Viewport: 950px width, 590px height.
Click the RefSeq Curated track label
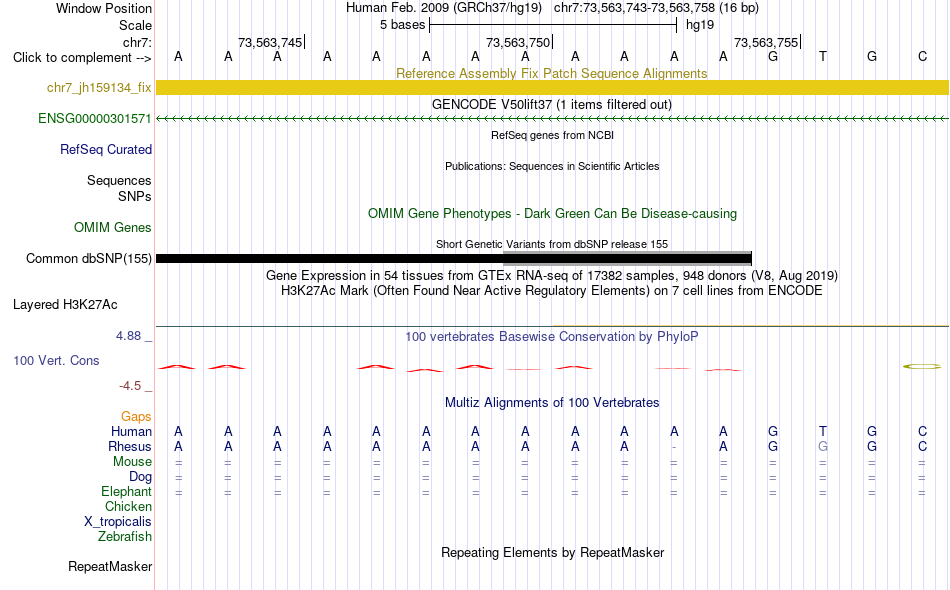tap(106, 150)
